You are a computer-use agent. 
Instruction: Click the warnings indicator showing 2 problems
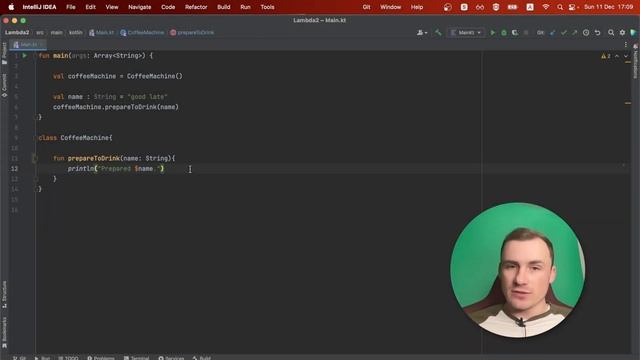[x=606, y=56]
